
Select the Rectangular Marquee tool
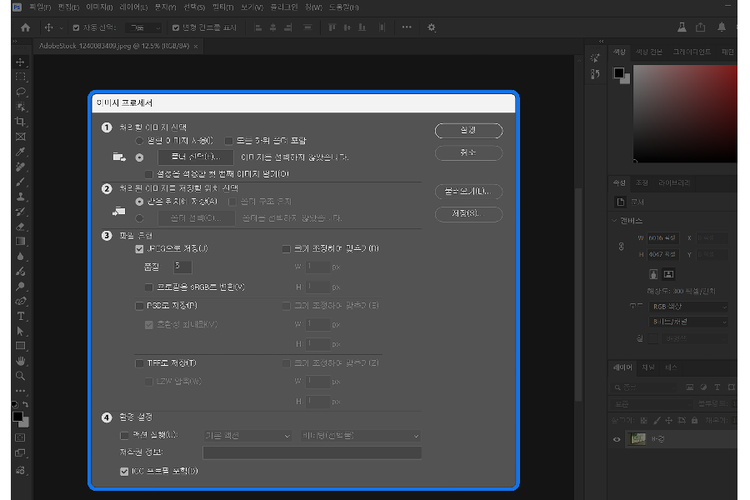[x=21, y=77]
